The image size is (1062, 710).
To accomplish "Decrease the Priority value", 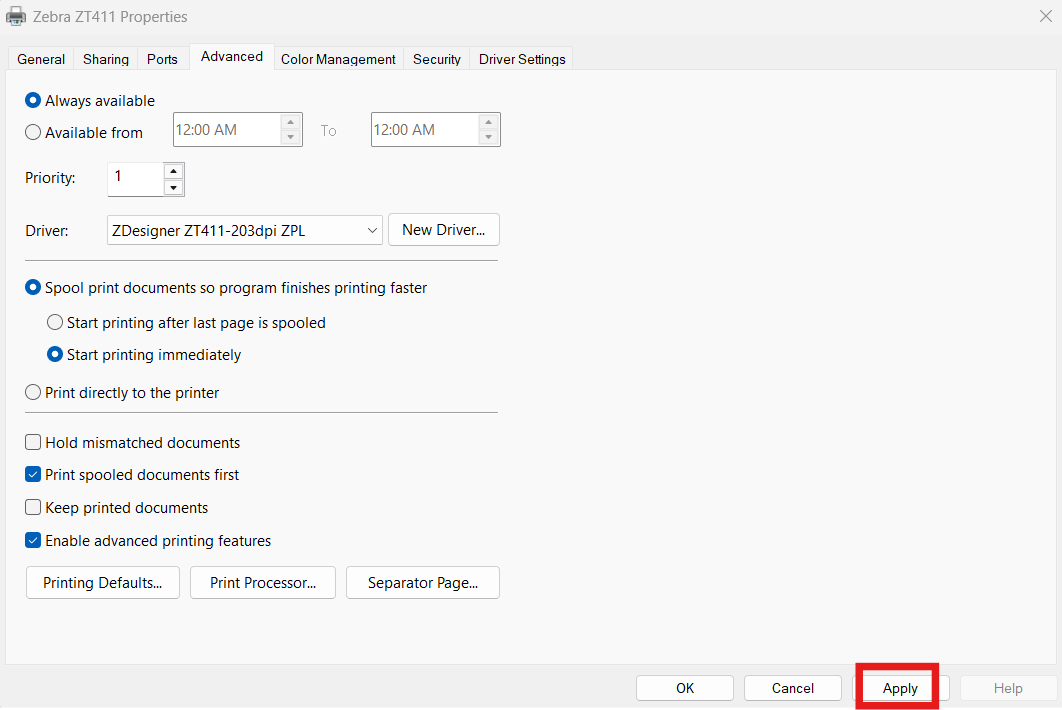I will (173, 188).
